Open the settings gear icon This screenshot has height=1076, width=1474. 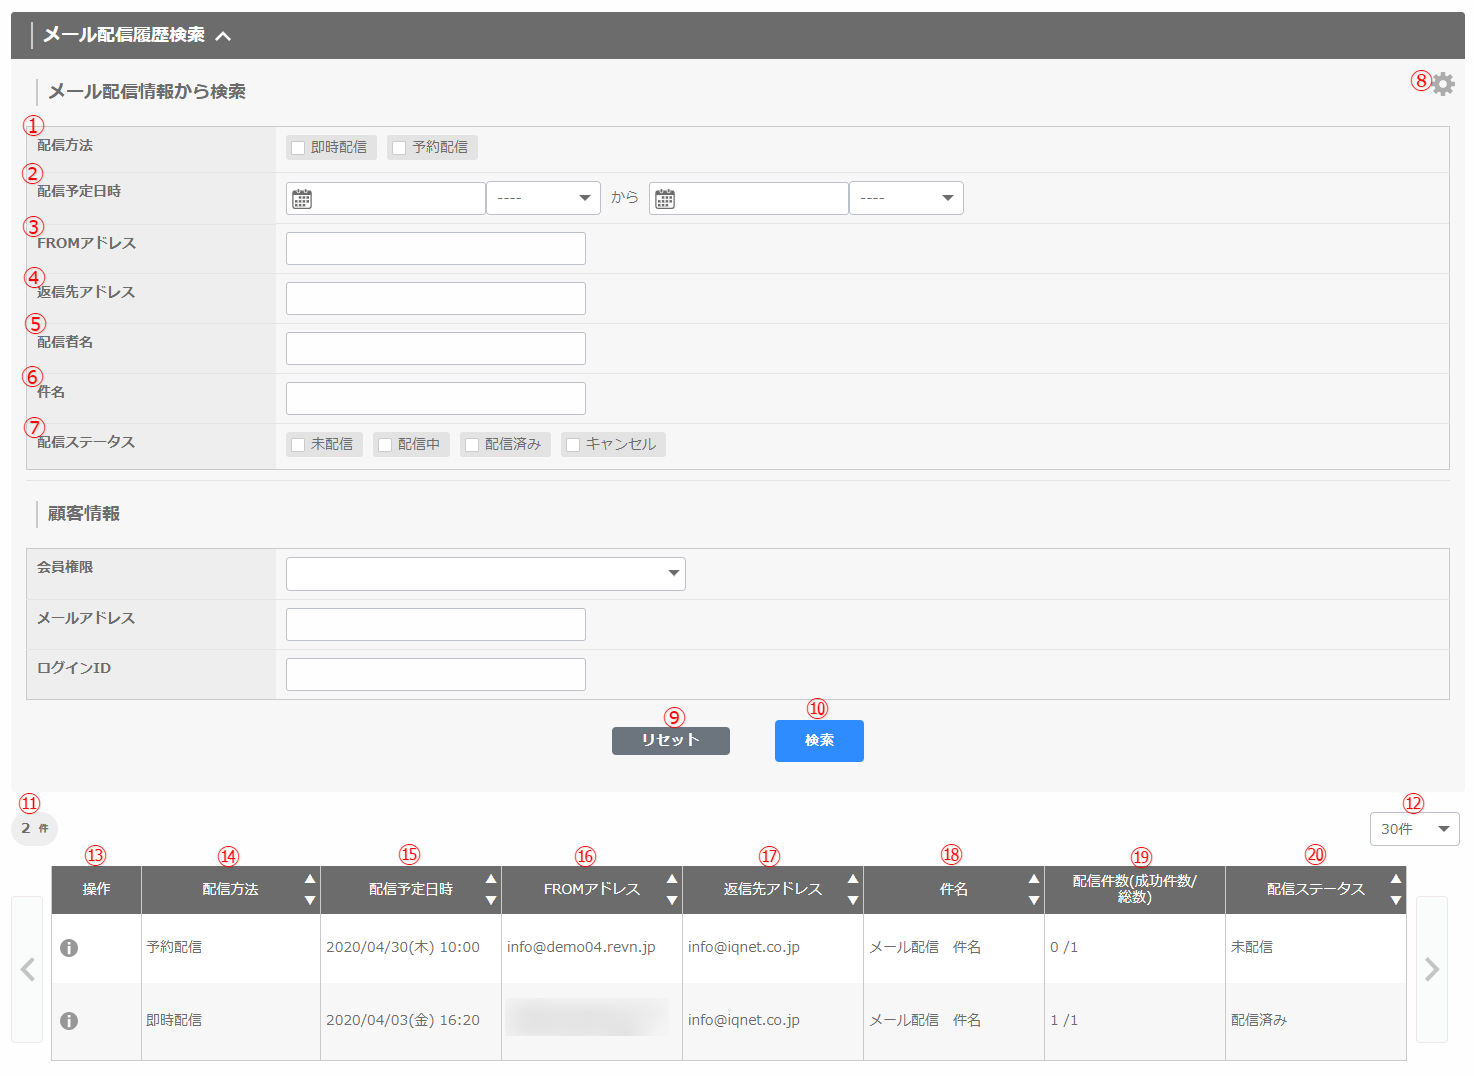click(x=1442, y=84)
